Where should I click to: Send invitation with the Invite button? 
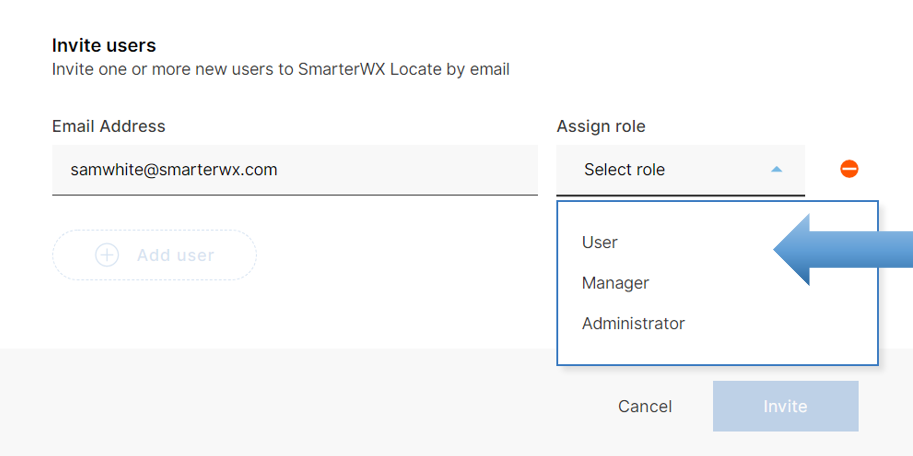(x=785, y=406)
